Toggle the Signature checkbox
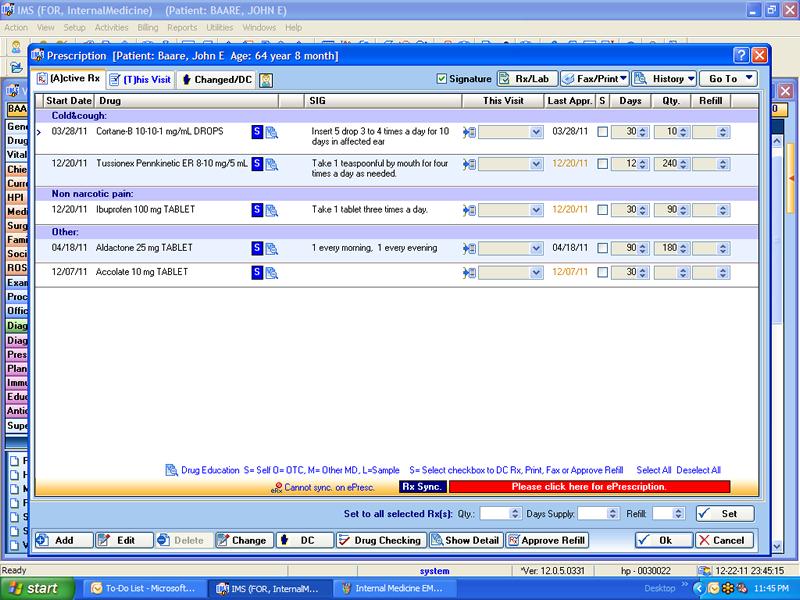This screenshot has width=800, height=600. tap(442, 79)
